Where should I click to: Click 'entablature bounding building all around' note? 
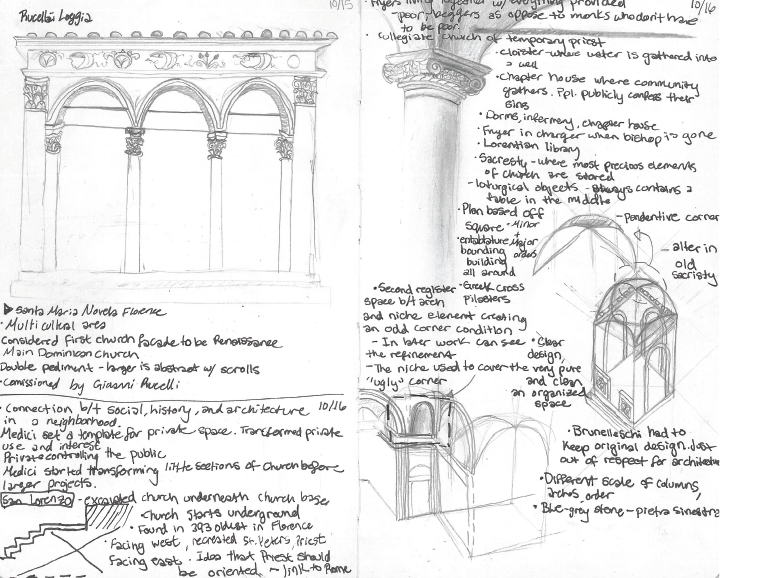tap(487, 256)
